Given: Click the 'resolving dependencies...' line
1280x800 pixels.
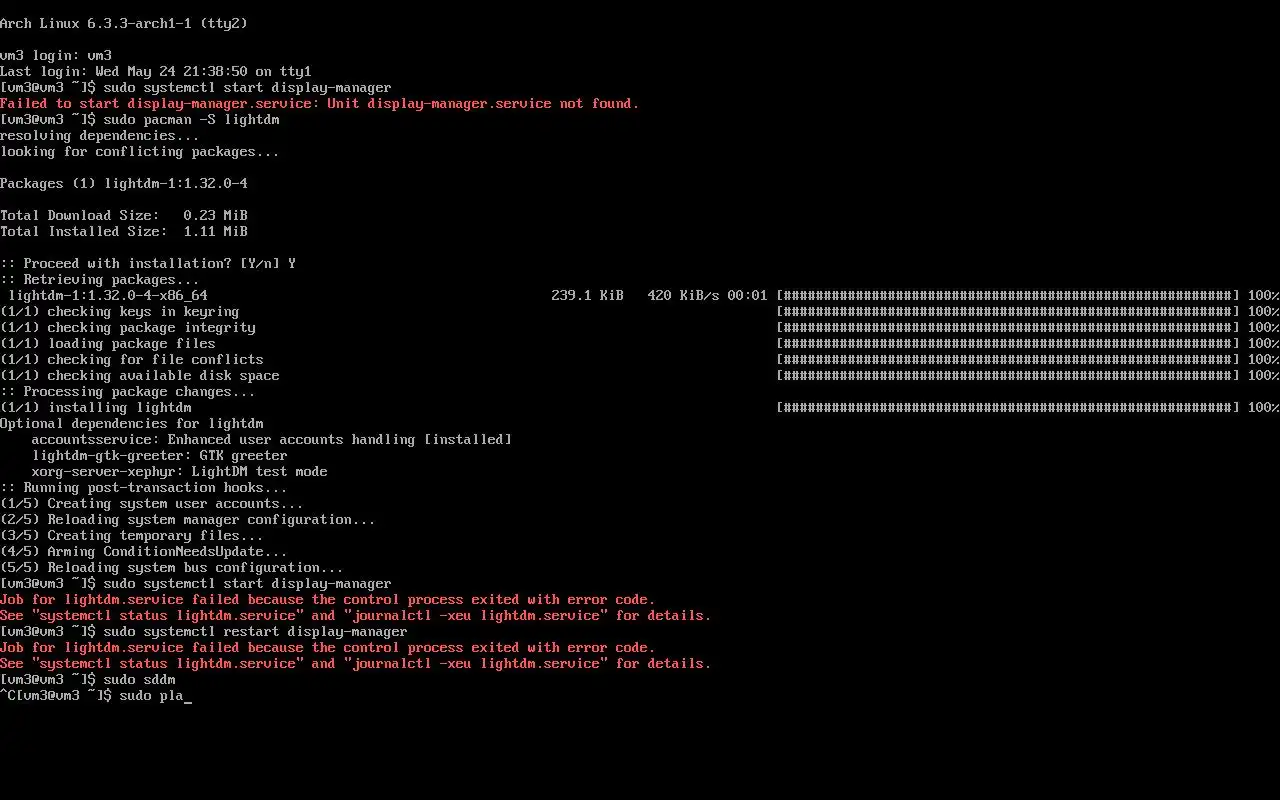Looking at the screenshot, I should (100, 135).
